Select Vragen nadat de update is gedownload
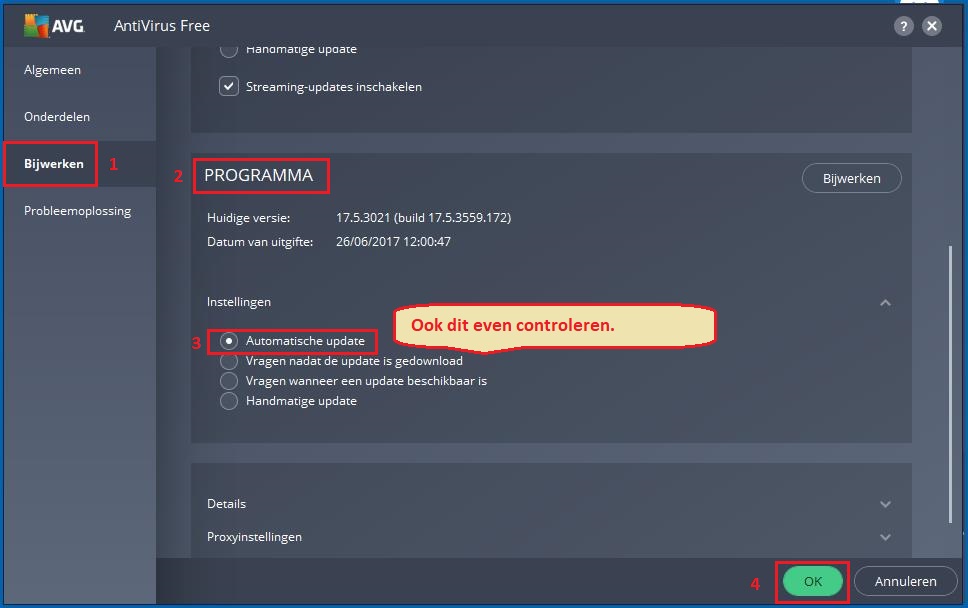Image resolution: width=968 pixels, height=608 pixels. [229, 361]
